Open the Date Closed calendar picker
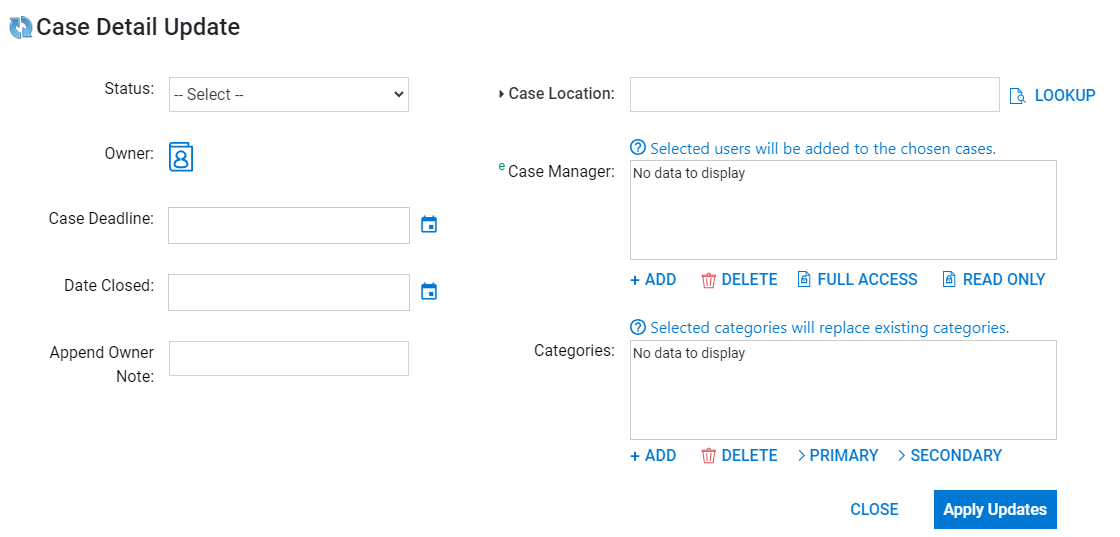Image resolution: width=1120 pixels, height=537 pixels. click(x=429, y=291)
